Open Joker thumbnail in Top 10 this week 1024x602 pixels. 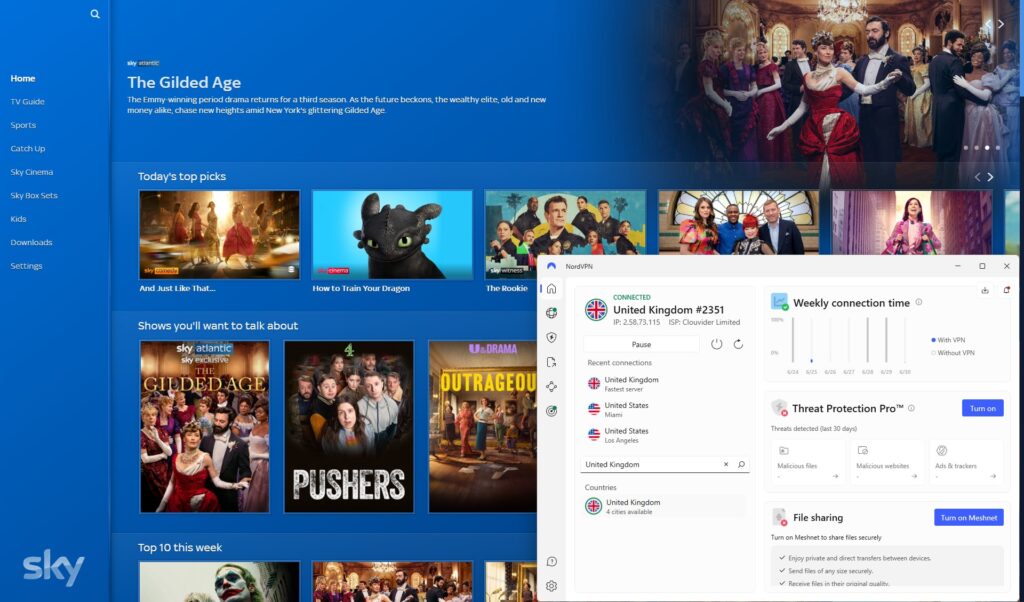[219, 581]
